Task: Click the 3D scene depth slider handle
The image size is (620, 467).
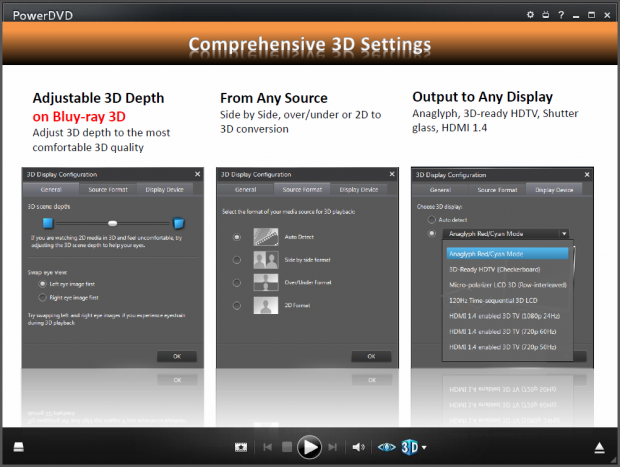Action: (x=113, y=222)
